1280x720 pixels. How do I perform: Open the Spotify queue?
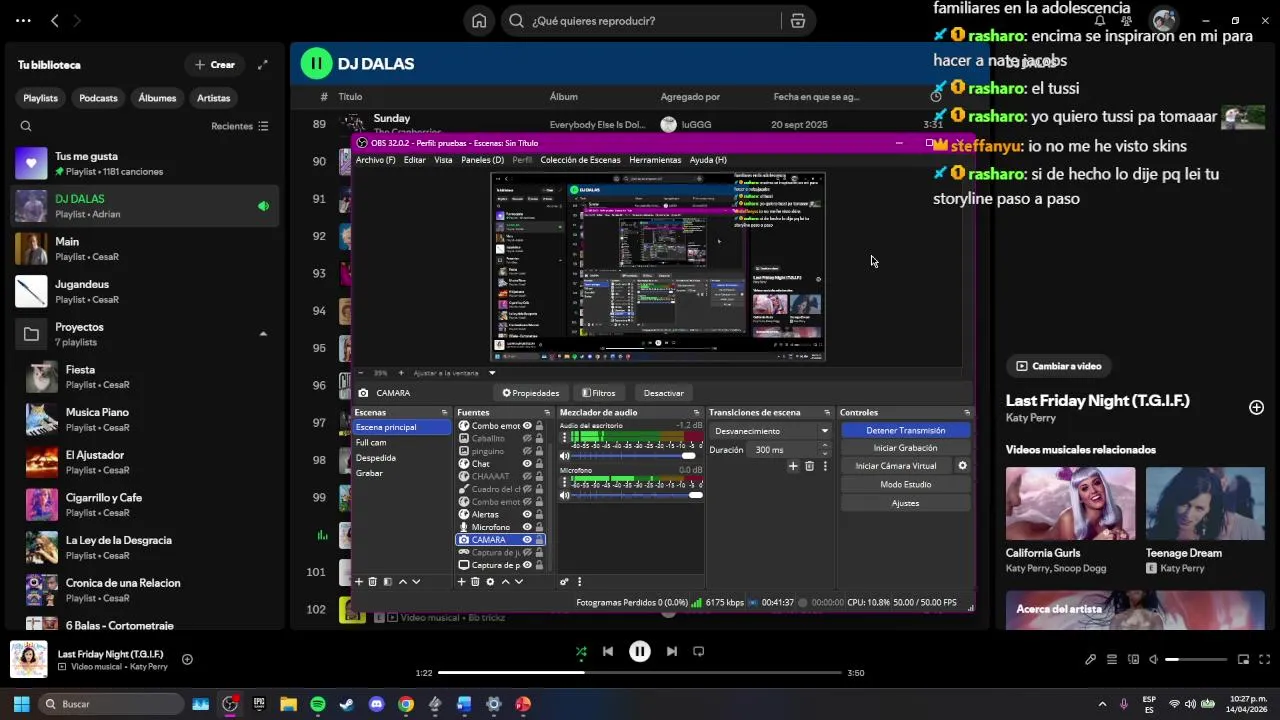1112,659
